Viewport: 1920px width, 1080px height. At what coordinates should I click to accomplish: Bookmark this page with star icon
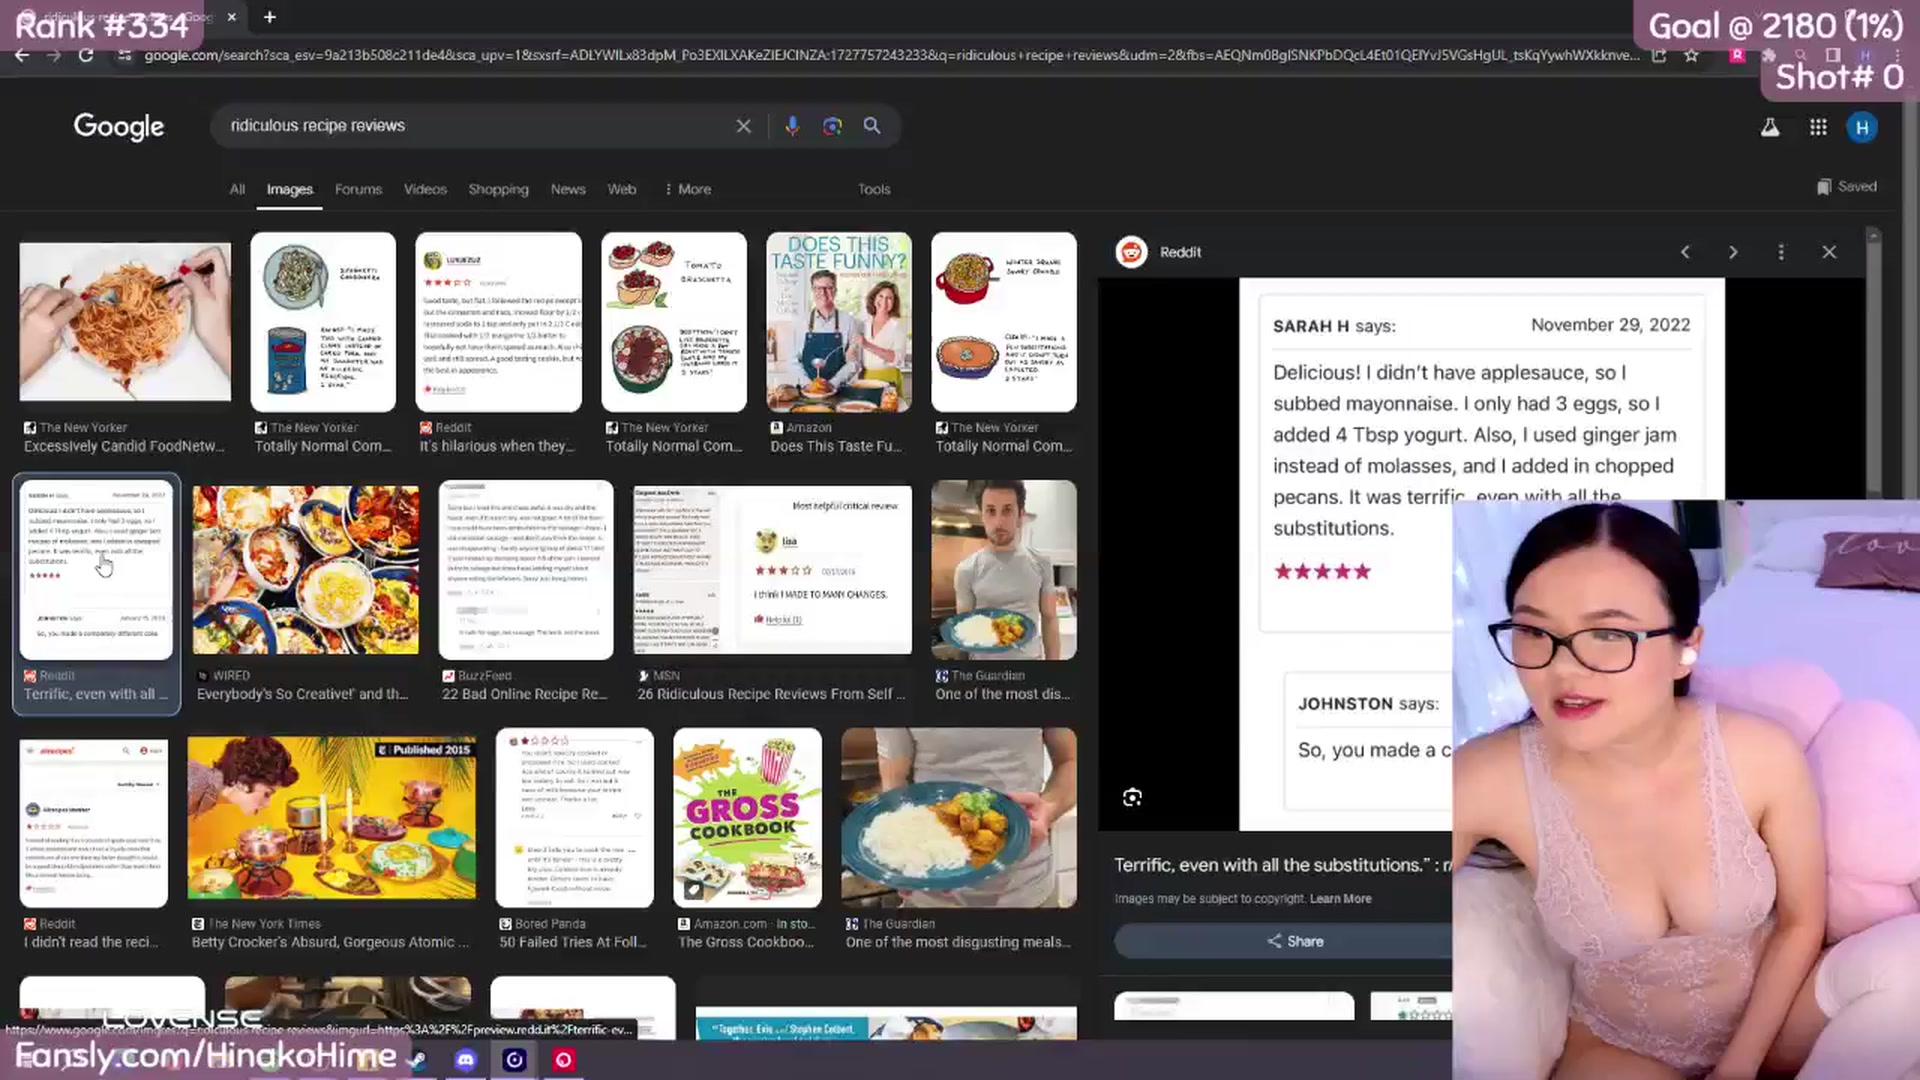1691,55
